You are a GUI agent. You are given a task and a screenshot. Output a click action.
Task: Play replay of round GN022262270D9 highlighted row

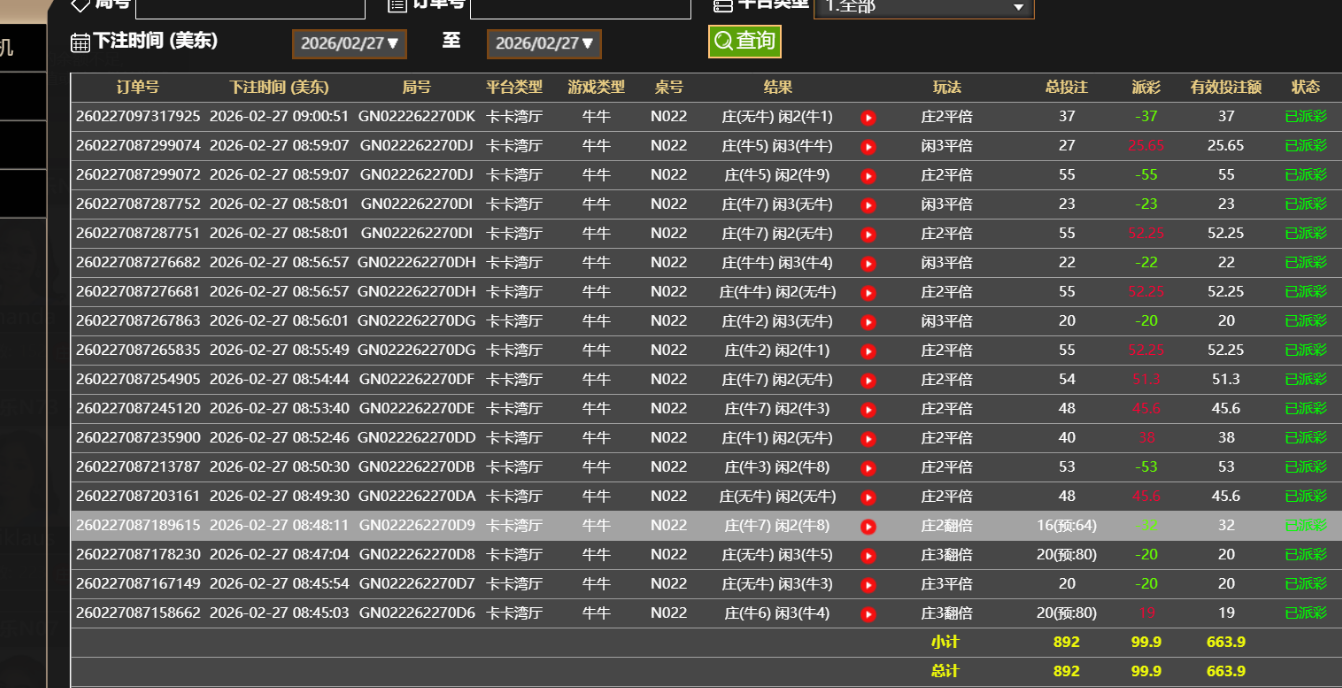coord(868,527)
